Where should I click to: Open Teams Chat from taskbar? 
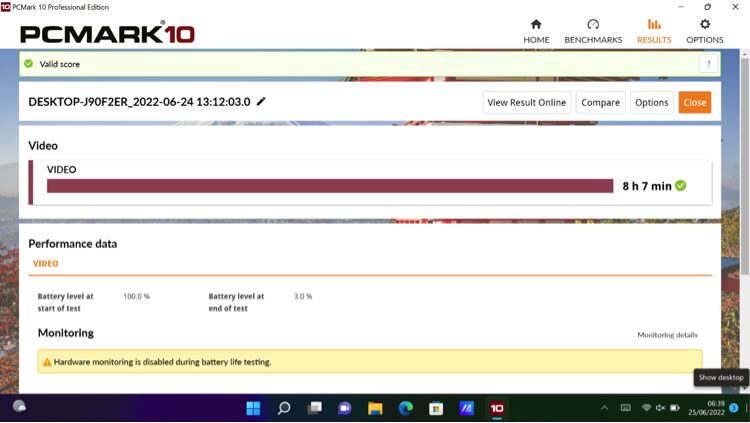(x=344, y=408)
